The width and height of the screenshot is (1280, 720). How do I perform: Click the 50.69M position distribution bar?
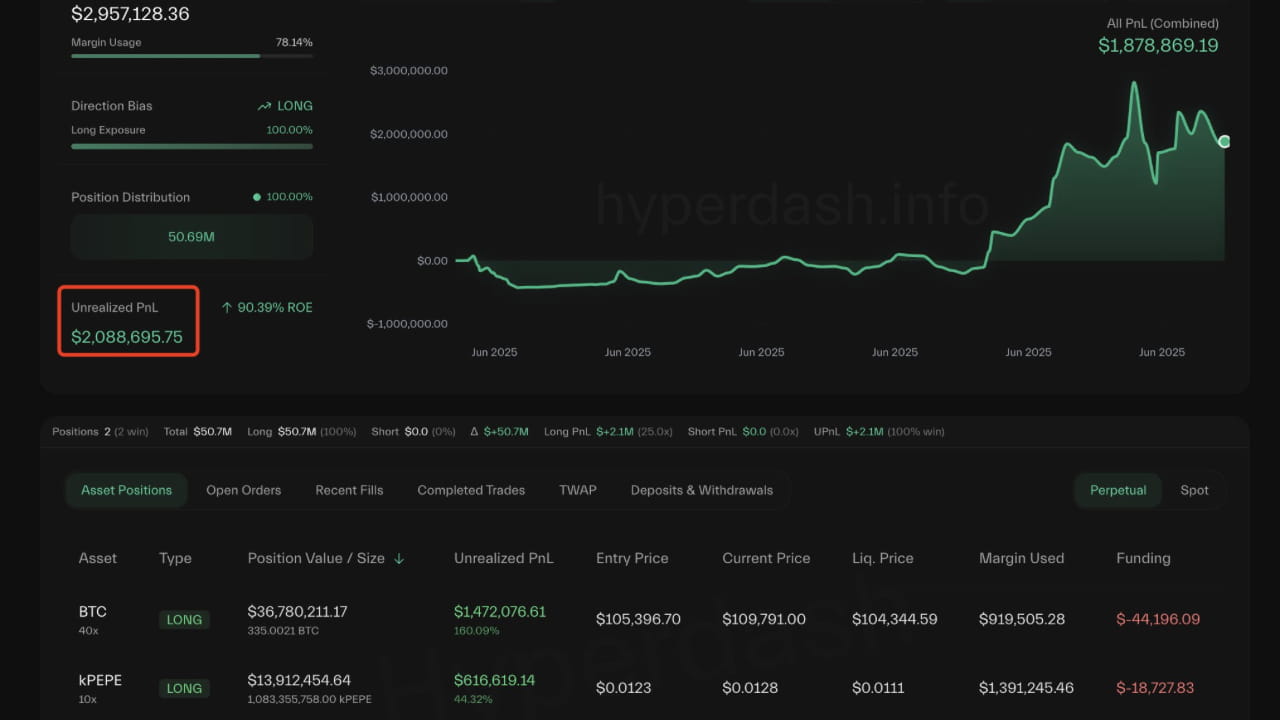click(x=192, y=238)
